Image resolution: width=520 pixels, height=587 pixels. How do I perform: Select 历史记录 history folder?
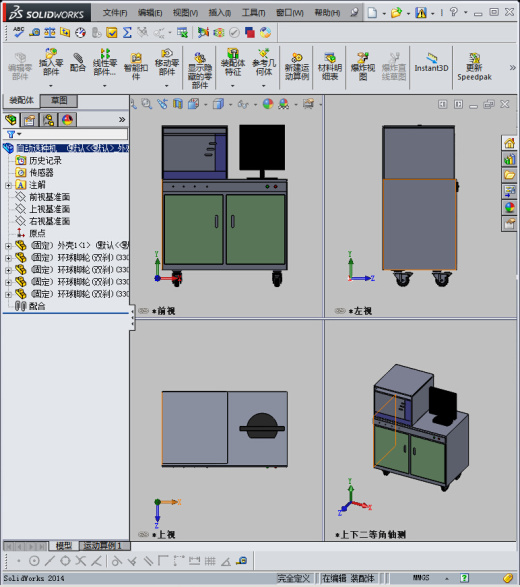[45, 161]
